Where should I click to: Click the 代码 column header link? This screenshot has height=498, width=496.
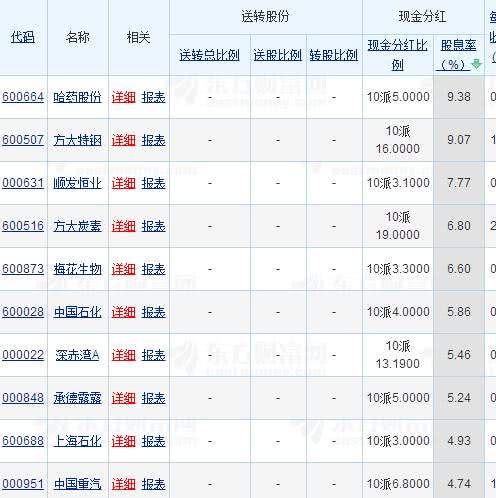(x=23, y=37)
